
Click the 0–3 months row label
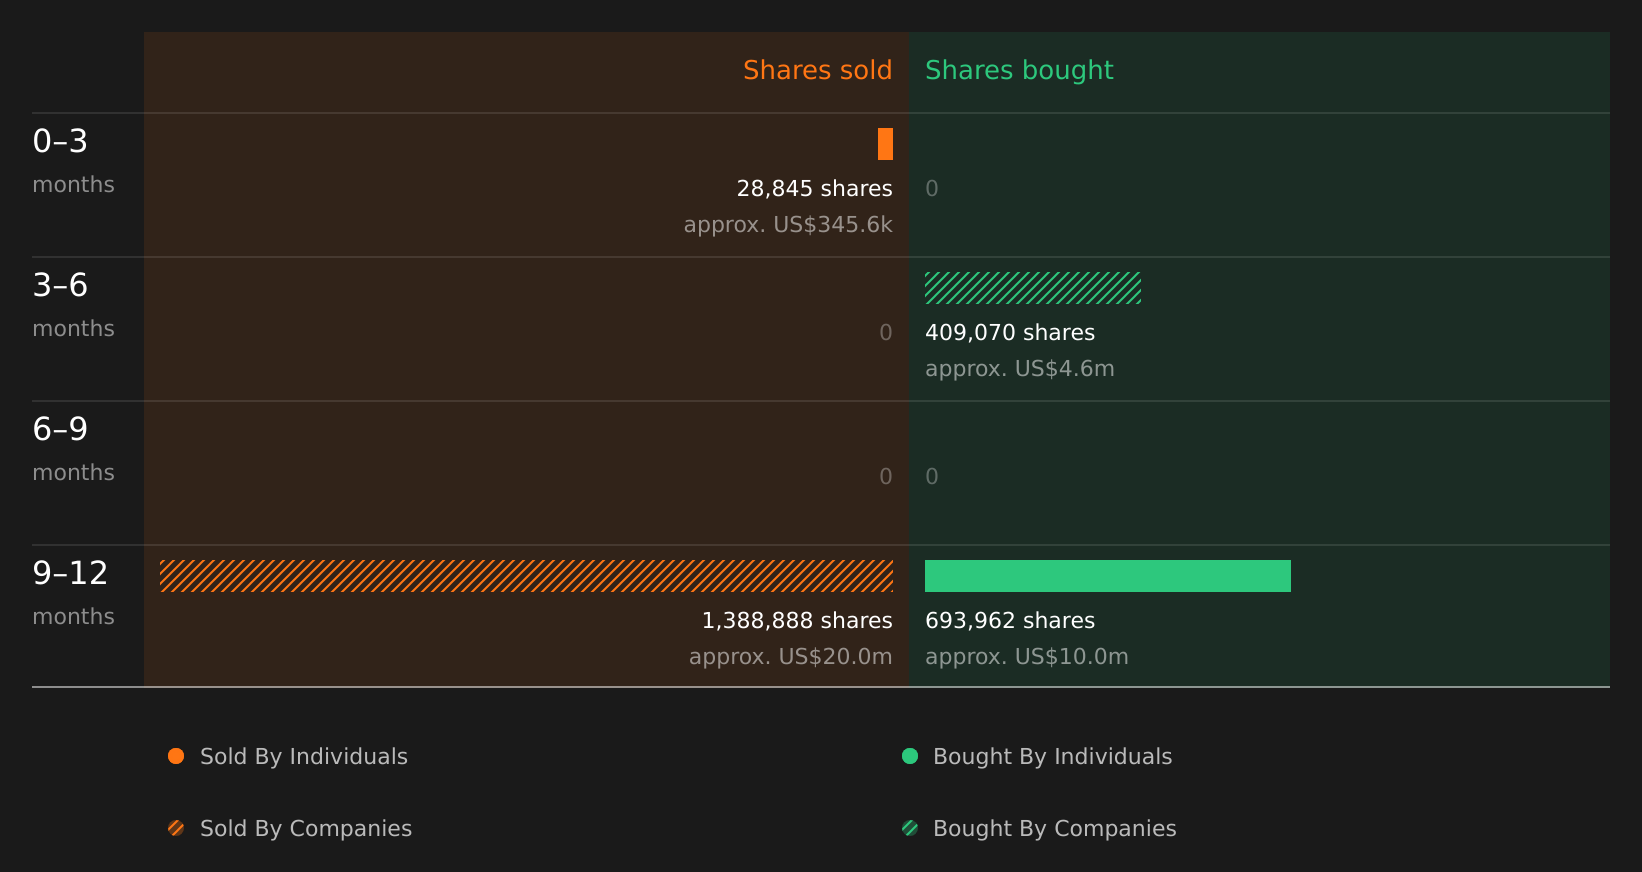coord(73,161)
